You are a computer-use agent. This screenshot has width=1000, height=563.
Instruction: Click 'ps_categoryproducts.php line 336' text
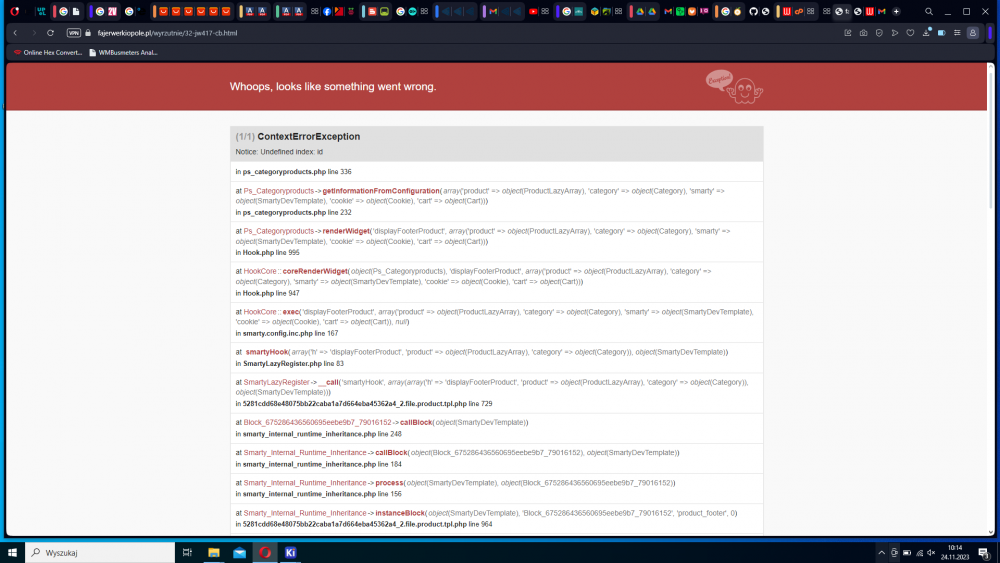click(x=297, y=172)
